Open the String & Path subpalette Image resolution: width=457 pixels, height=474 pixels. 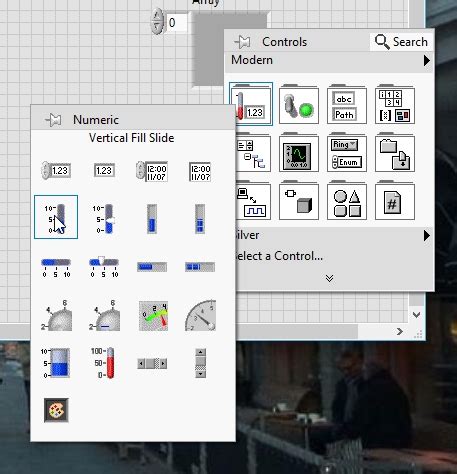347,105
